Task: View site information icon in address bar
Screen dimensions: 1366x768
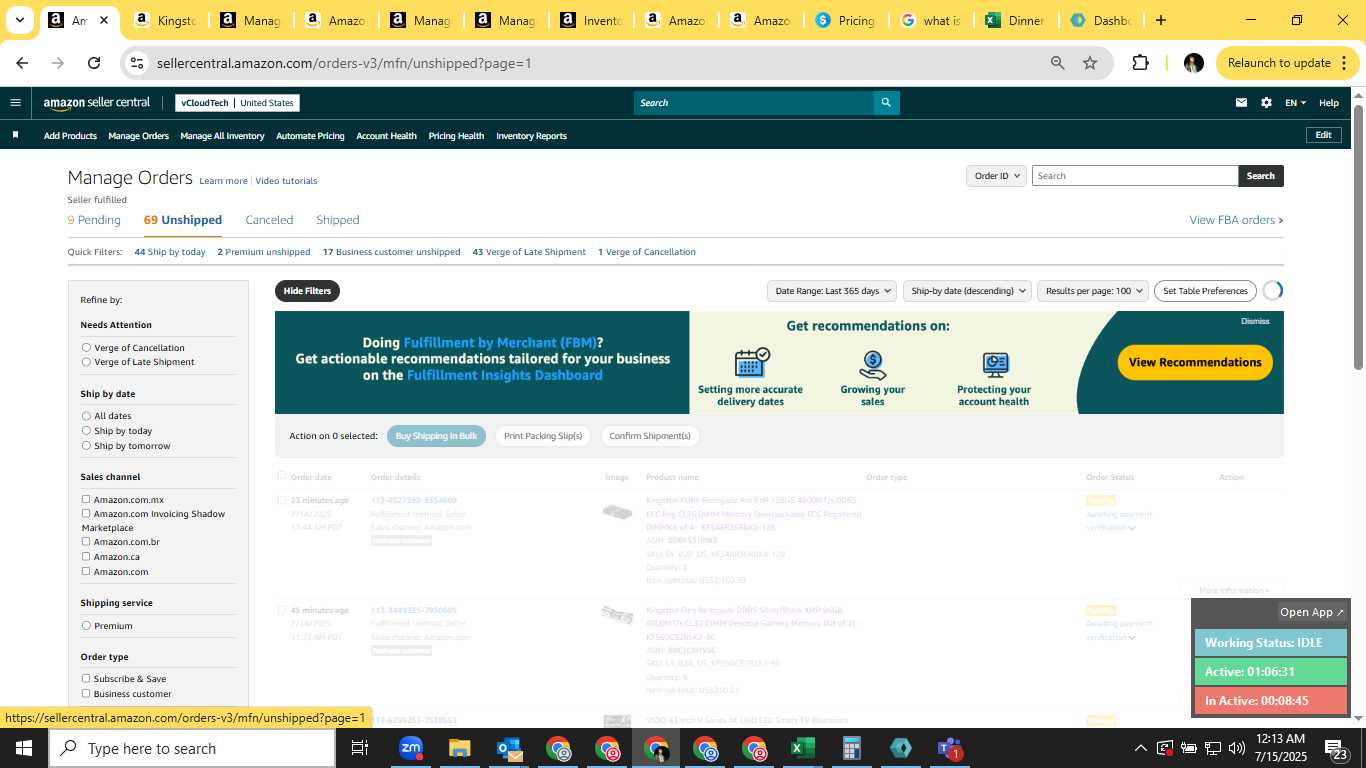Action: click(x=138, y=63)
